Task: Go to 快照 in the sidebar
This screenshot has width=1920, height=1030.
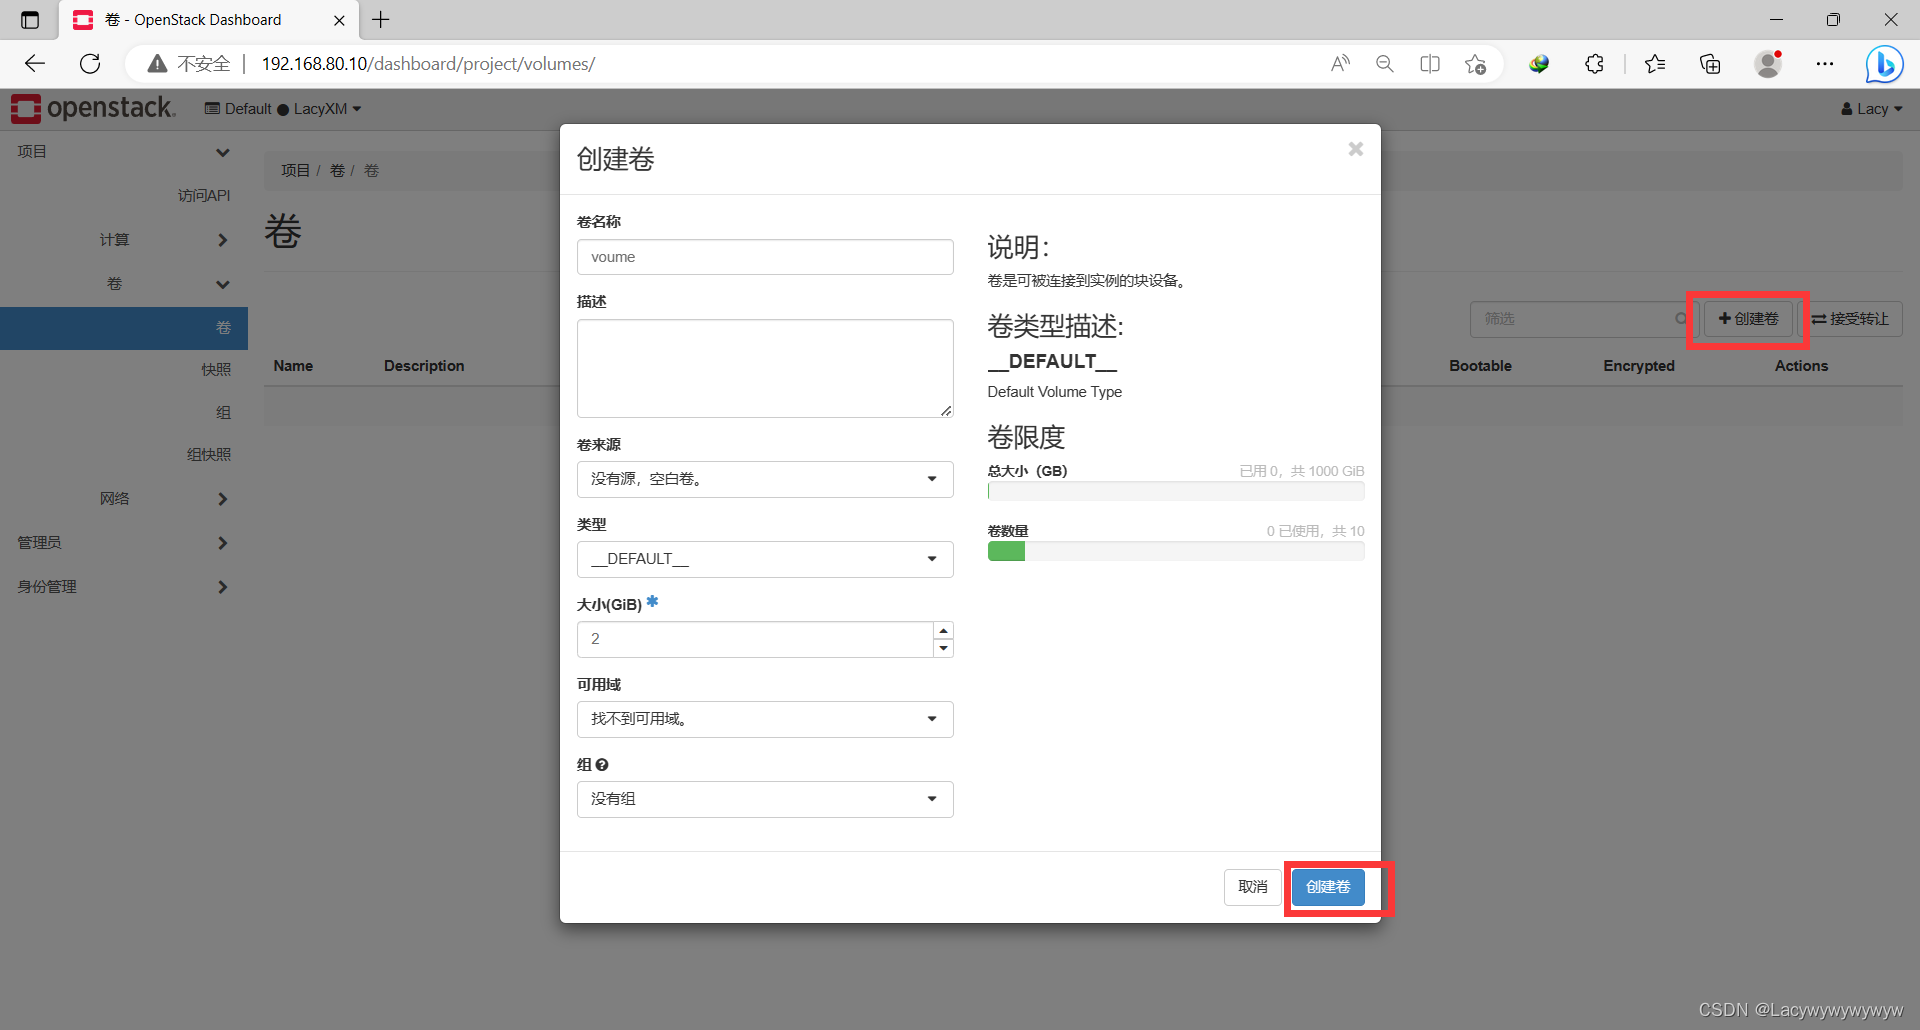Action: coord(216,369)
